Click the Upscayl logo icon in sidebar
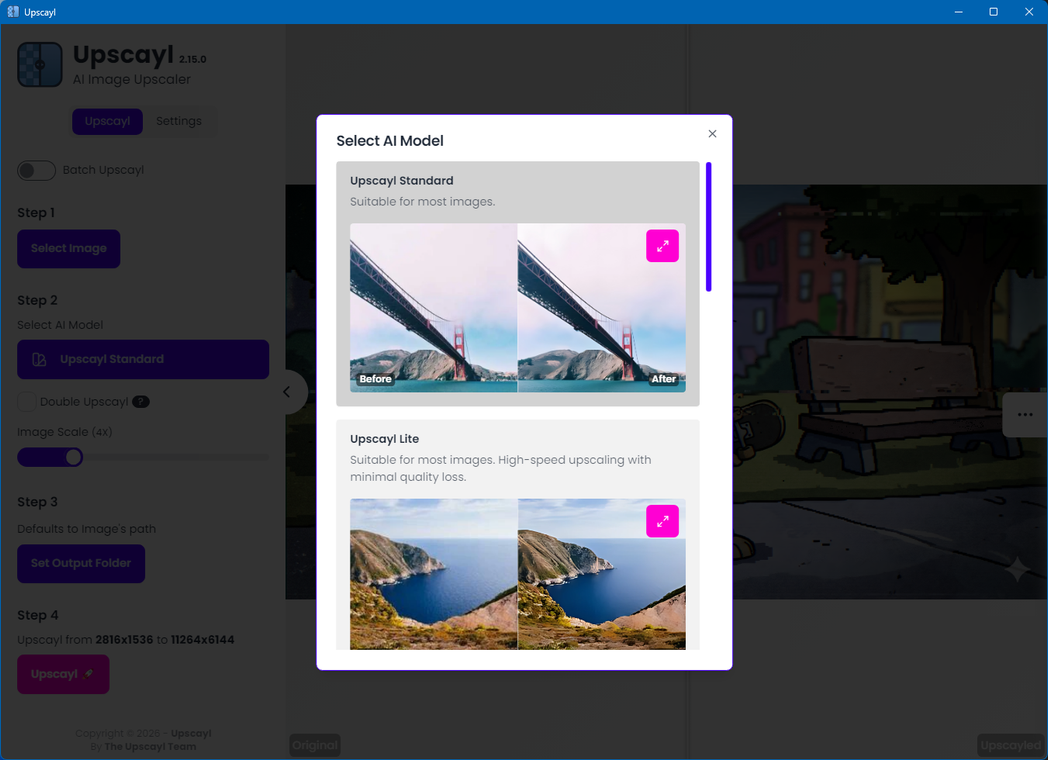1048x760 pixels. (40, 64)
